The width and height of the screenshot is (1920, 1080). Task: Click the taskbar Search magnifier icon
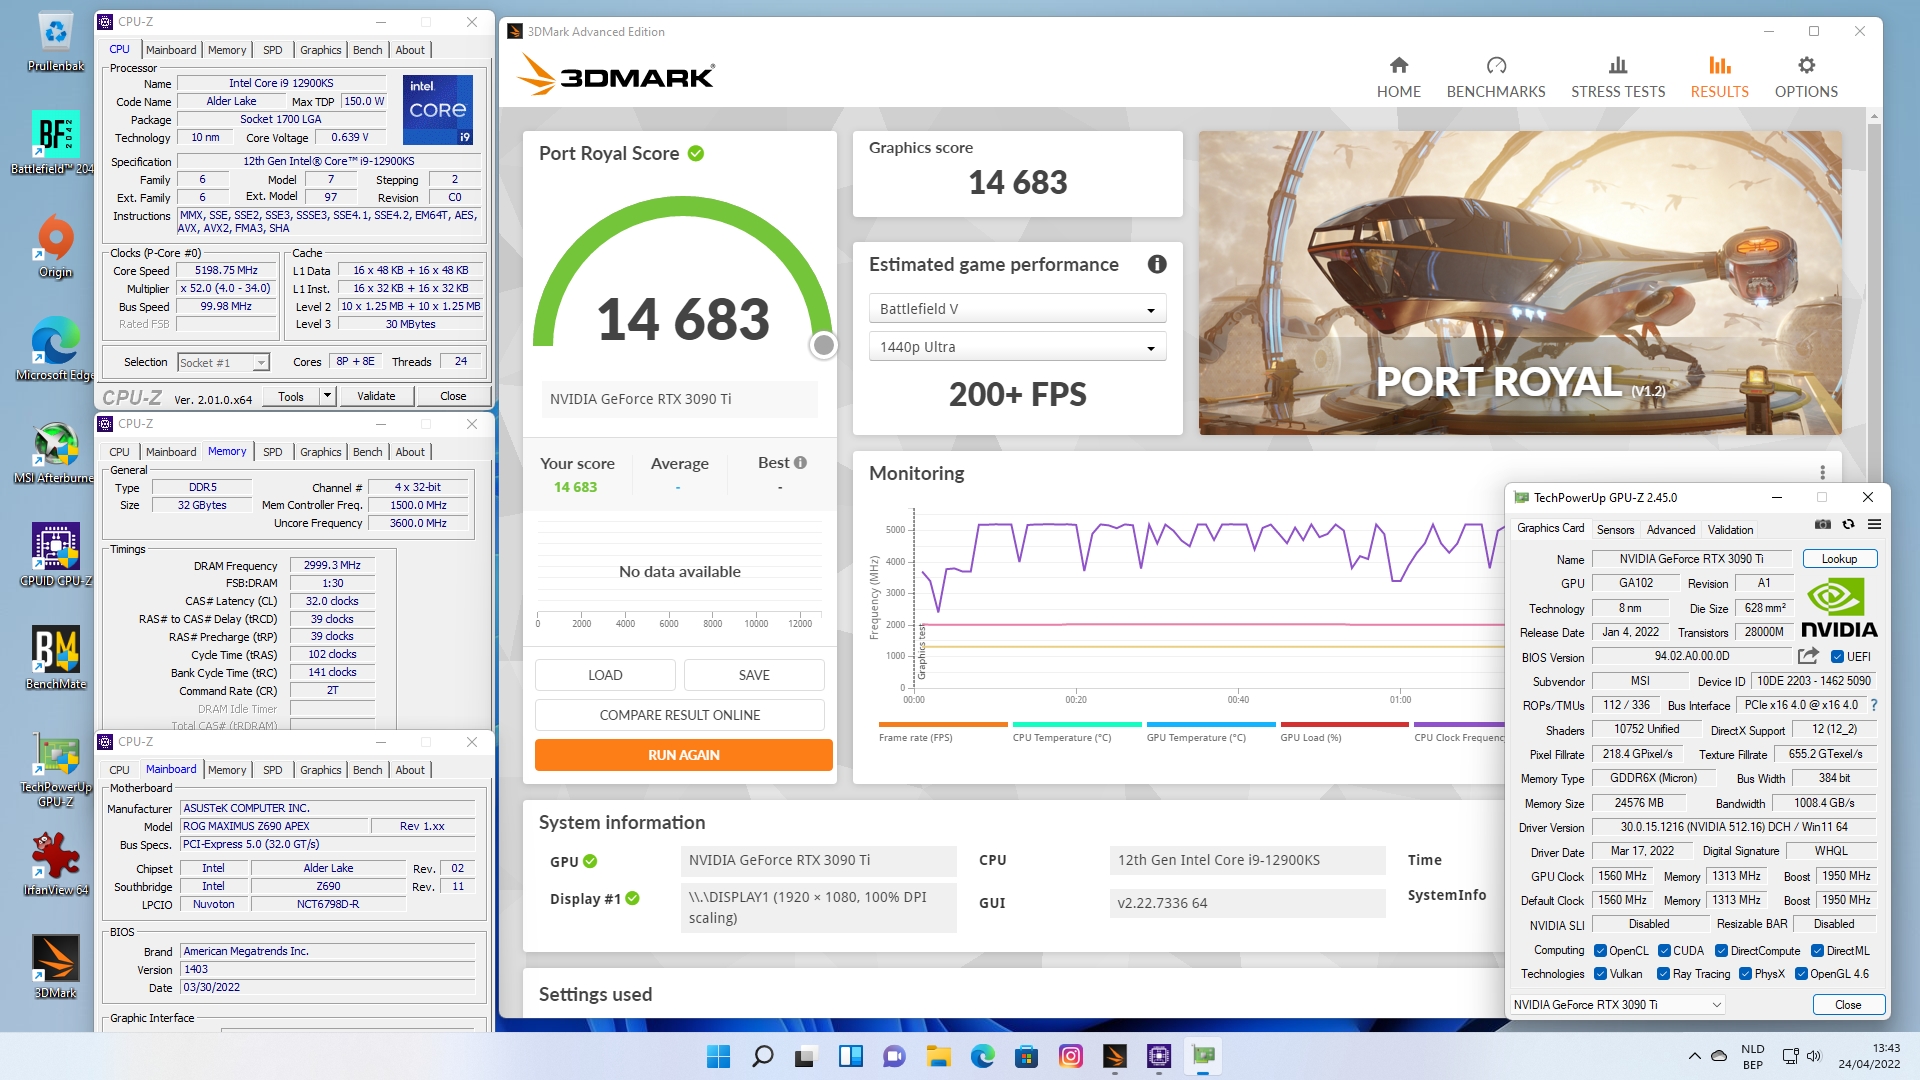[762, 1056]
